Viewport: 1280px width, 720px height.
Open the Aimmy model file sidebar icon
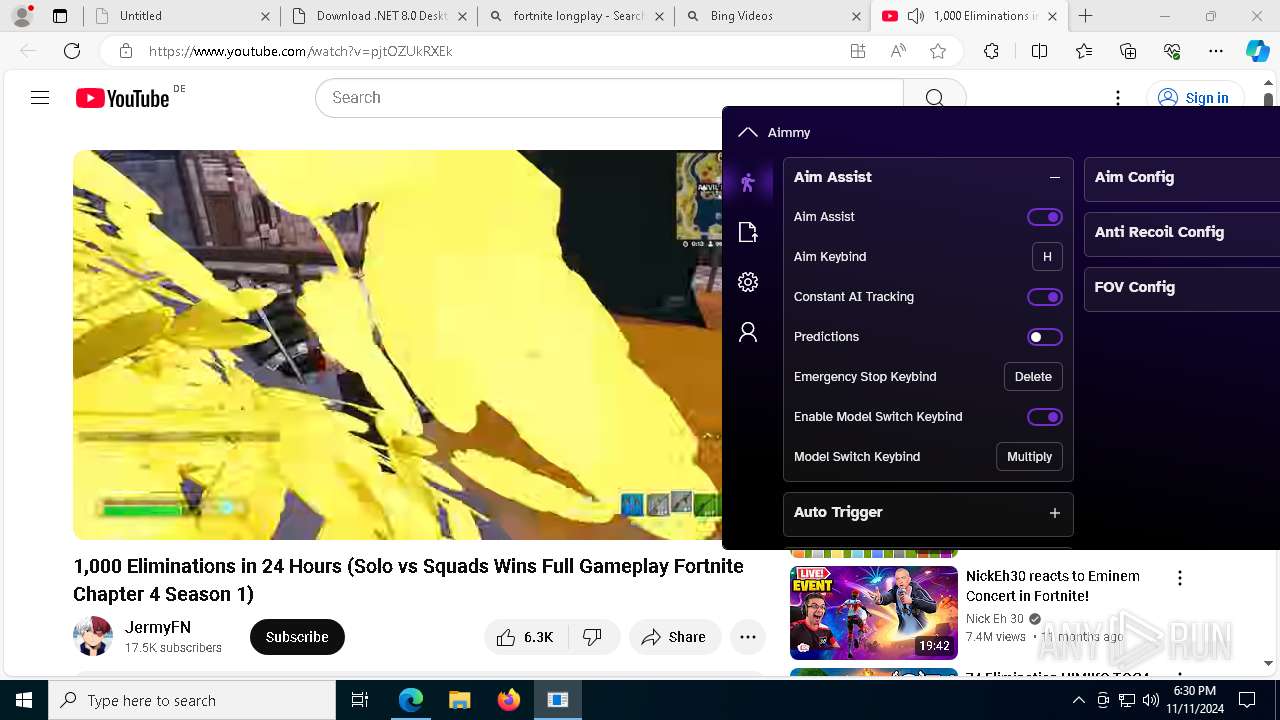pos(748,232)
